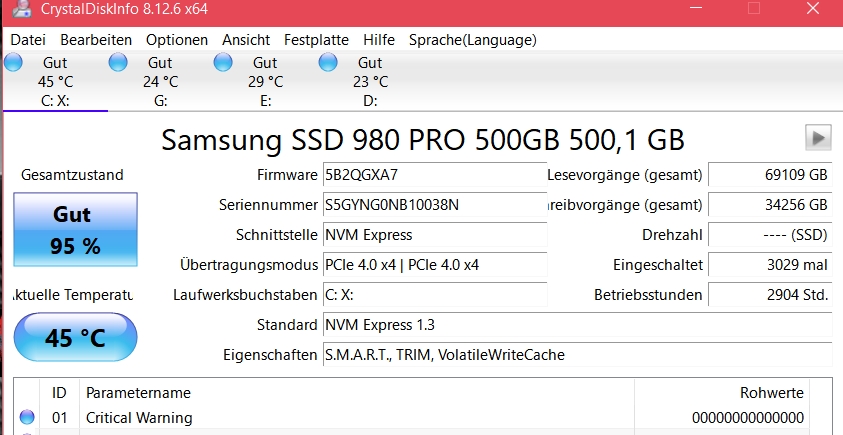Click Betriebsstunden value 2904 Std.

click(x=770, y=295)
